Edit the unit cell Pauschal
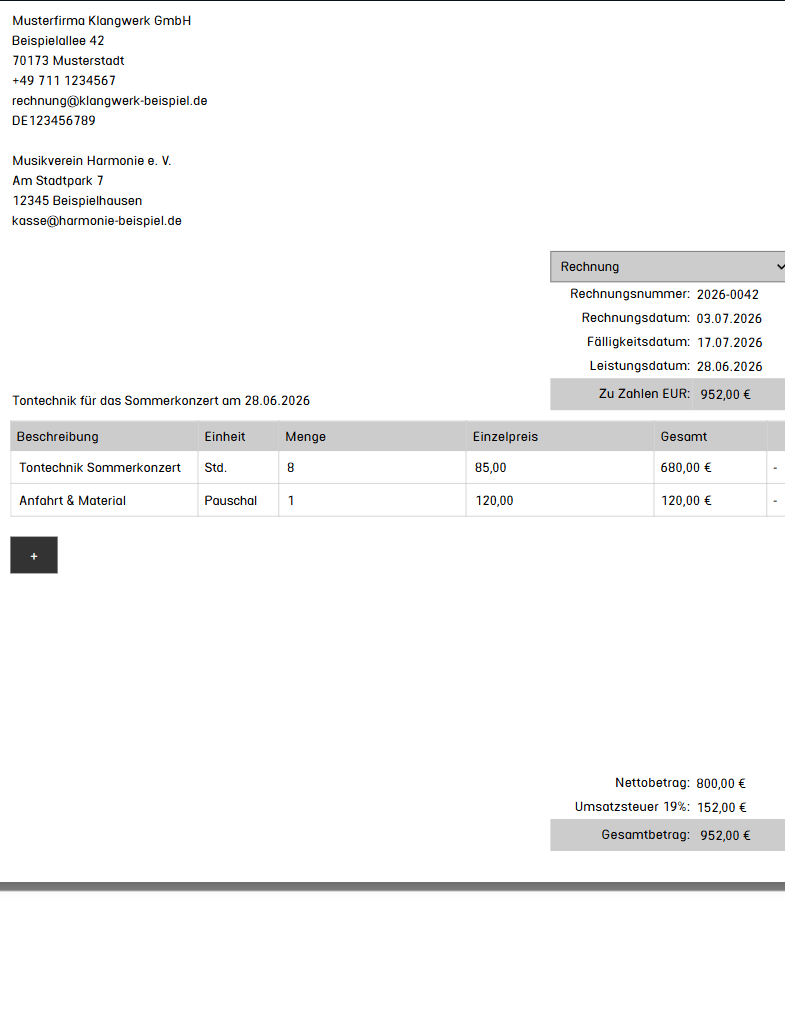The width and height of the screenshot is (785, 1021). pos(238,501)
